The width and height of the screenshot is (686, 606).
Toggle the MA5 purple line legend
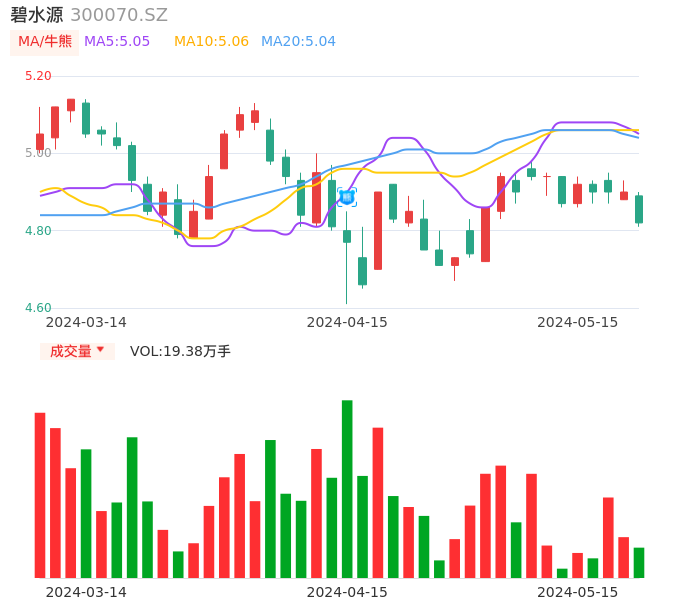tap(117, 42)
